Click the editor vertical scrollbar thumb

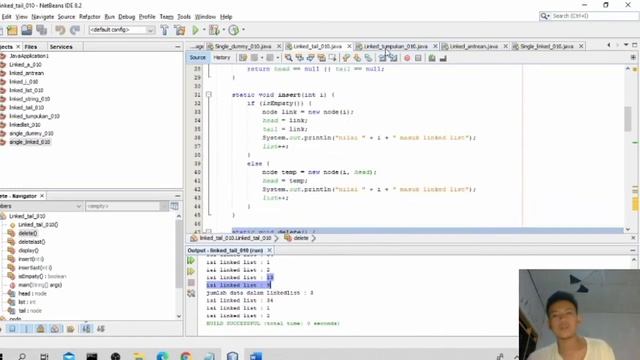point(628,119)
